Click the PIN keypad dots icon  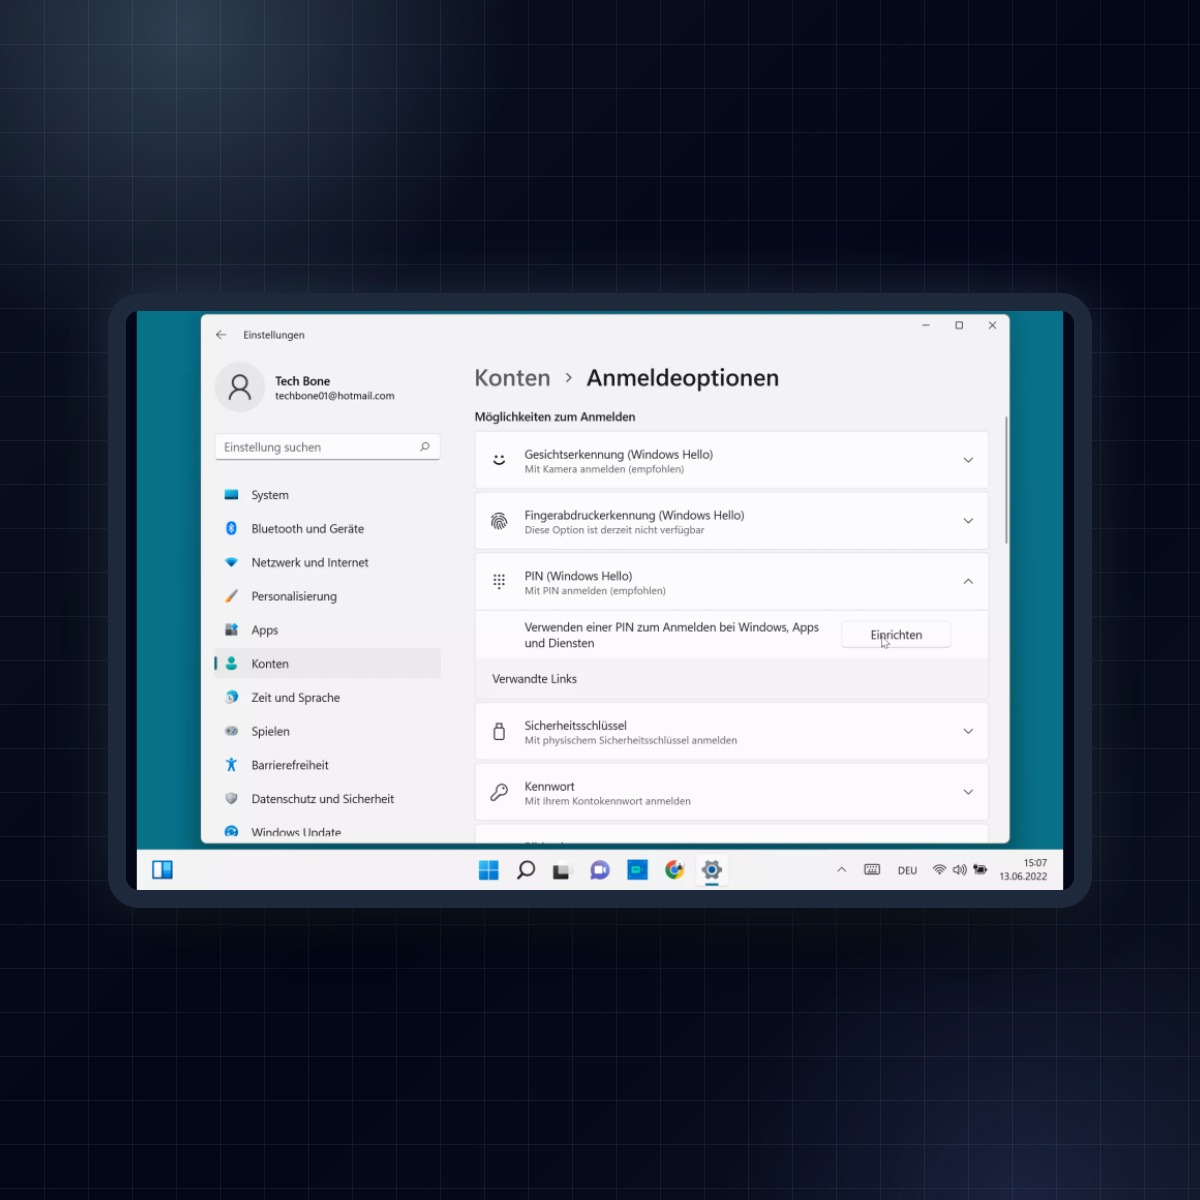(x=499, y=582)
